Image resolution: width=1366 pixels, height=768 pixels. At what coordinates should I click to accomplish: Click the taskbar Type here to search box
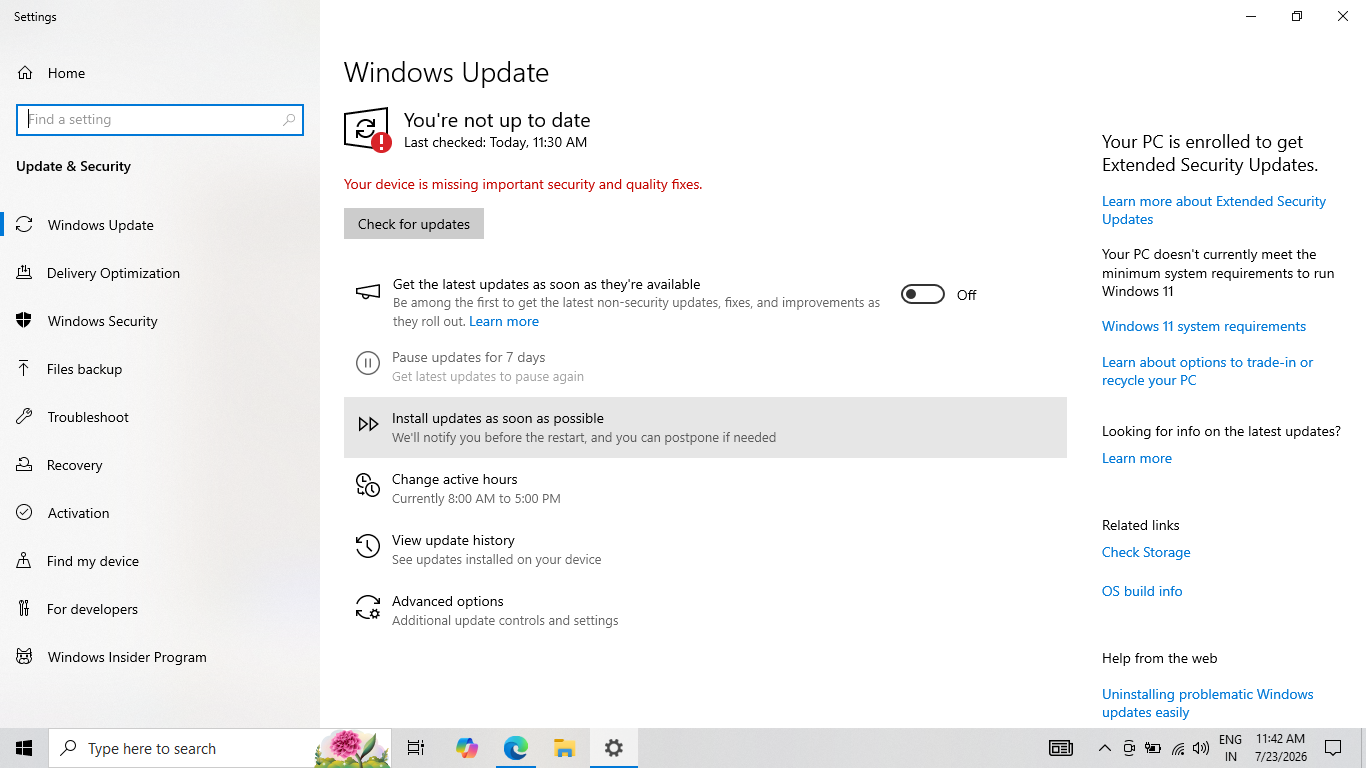point(219,748)
